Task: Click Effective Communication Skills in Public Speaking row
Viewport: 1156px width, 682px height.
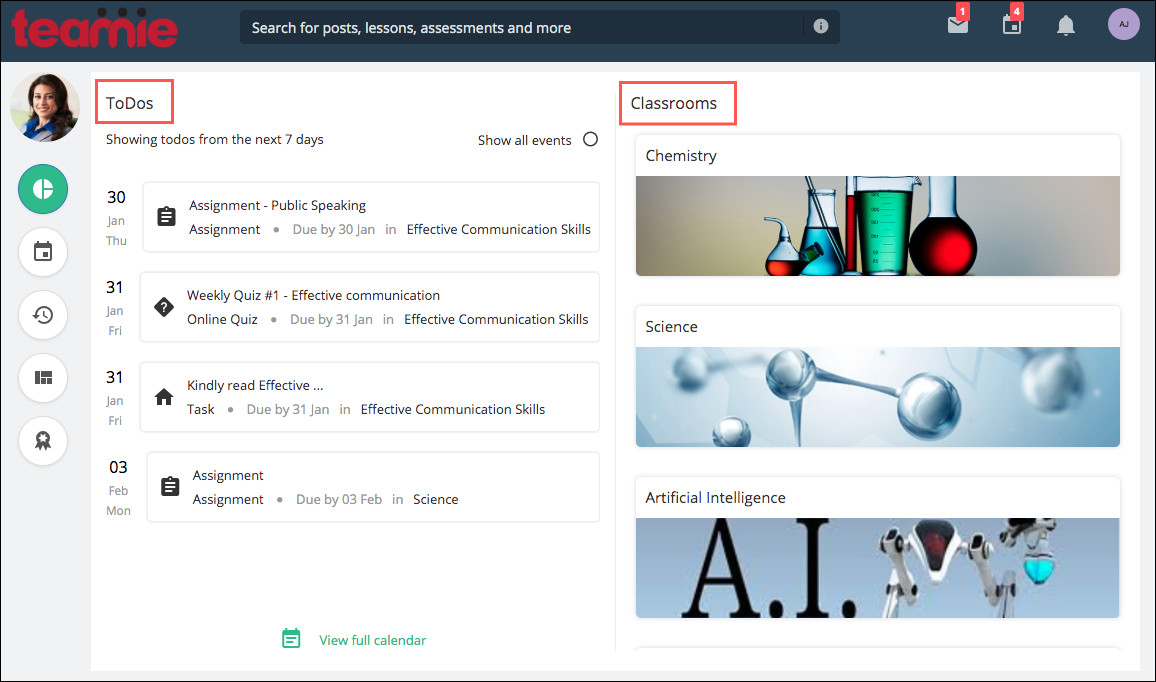Action: pos(498,229)
